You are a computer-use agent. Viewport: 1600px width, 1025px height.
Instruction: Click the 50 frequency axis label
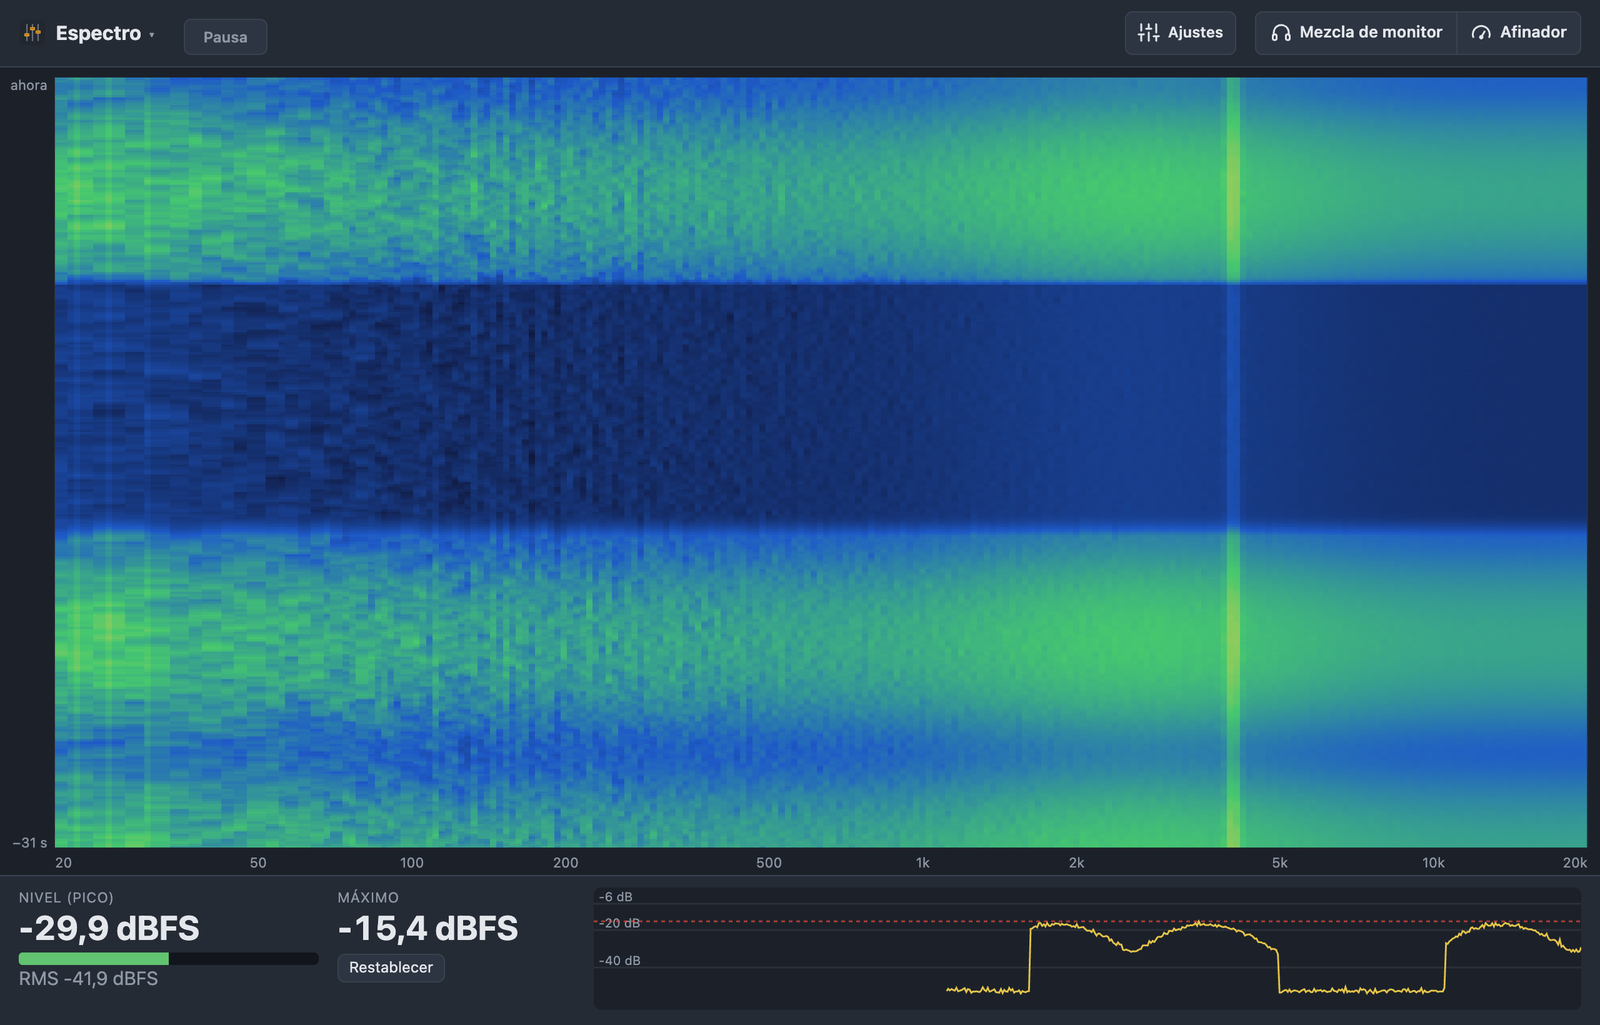(258, 863)
